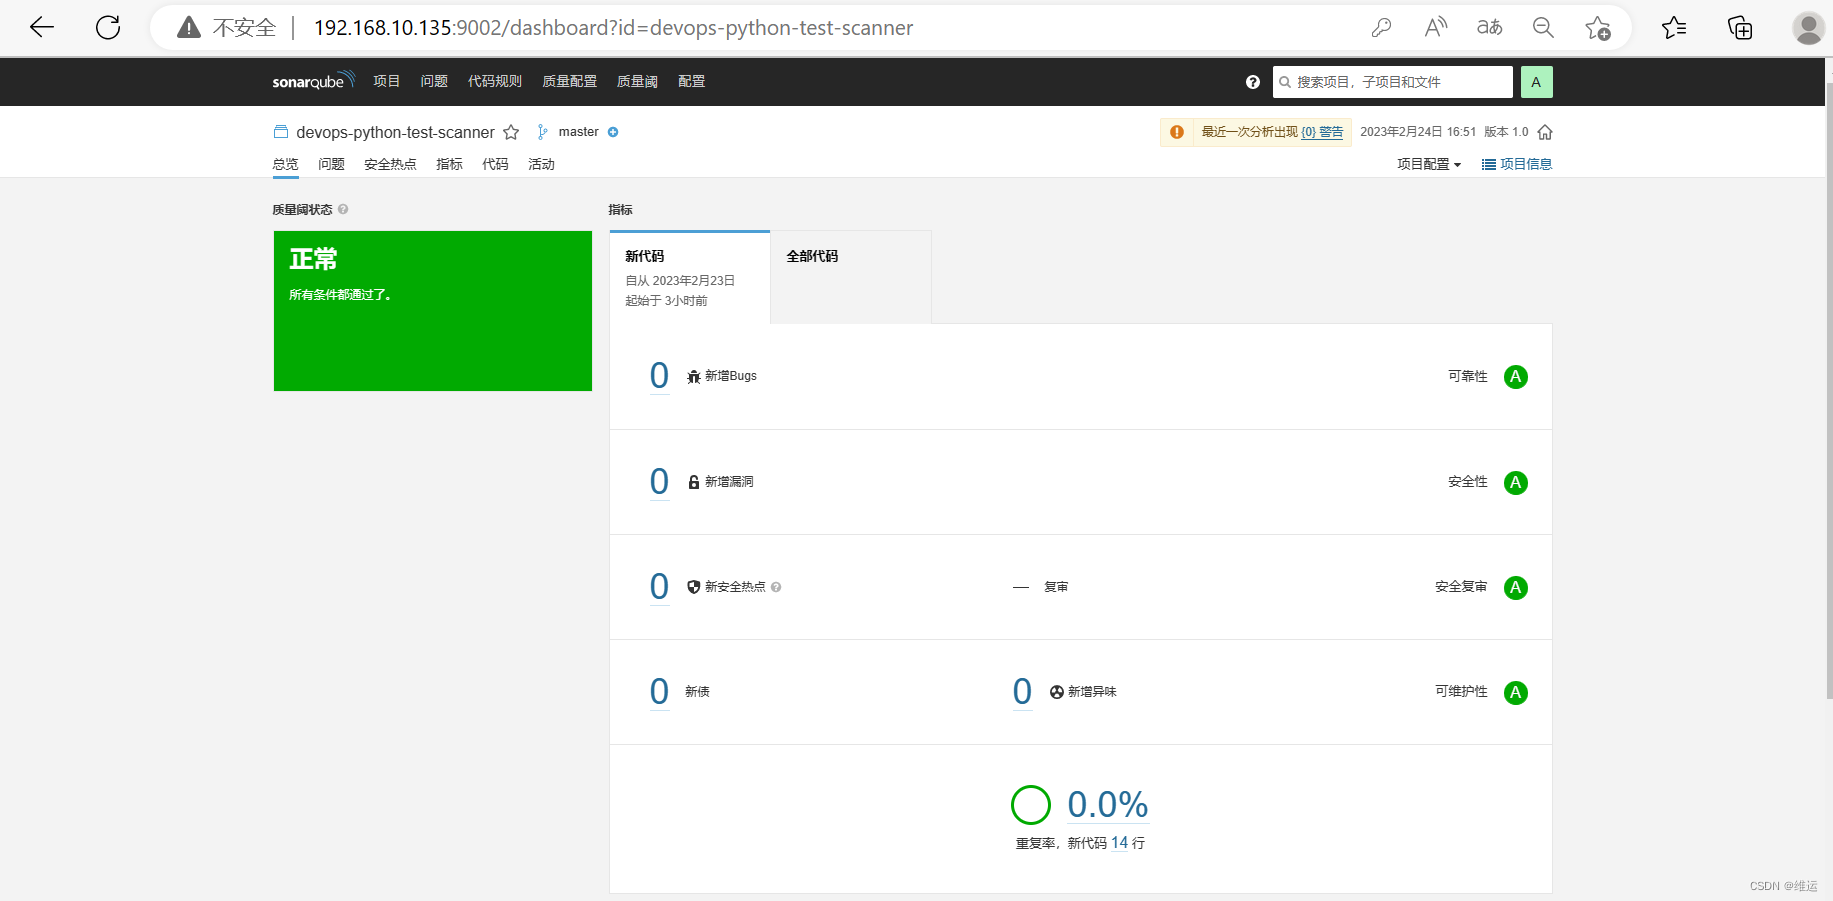Viewport: 1833px width, 901px height.
Task: Click the green quality gate passed box
Action: click(x=433, y=311)
